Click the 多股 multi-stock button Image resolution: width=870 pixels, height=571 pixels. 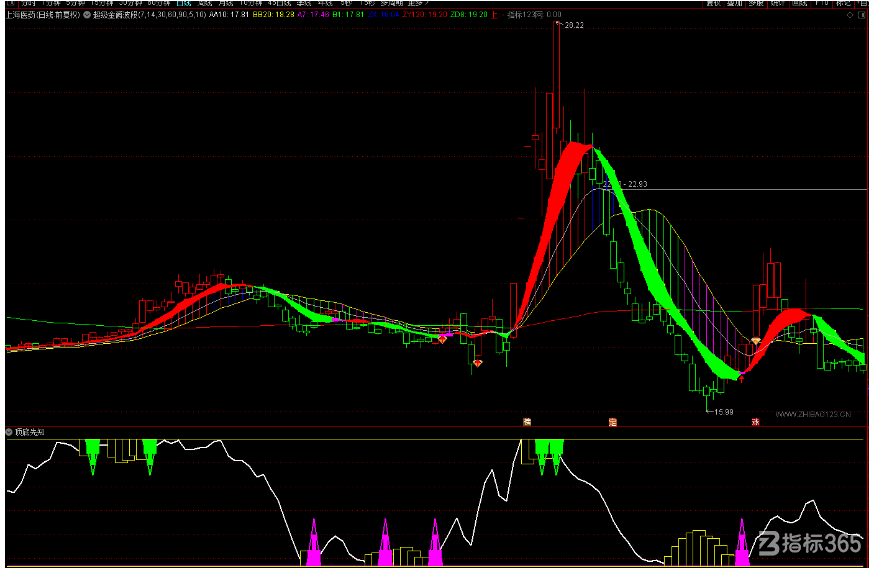tap(756, 3)
